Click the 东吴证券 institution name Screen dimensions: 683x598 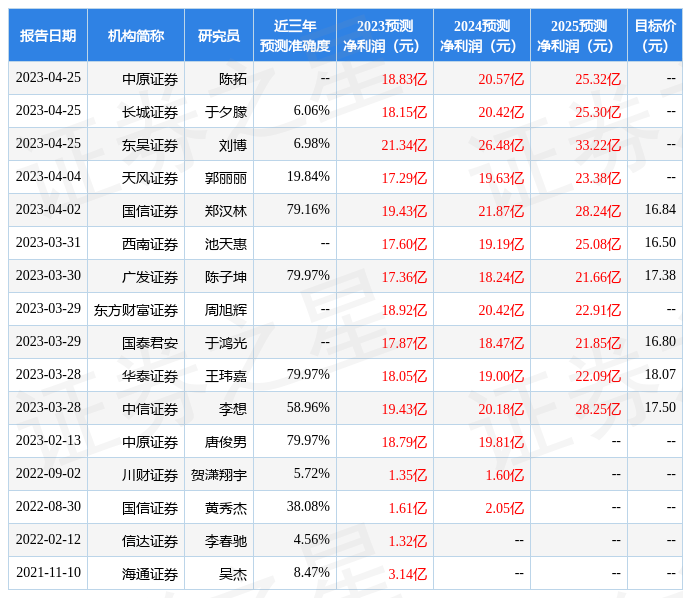pyautogui.click(x=150, y=145)
